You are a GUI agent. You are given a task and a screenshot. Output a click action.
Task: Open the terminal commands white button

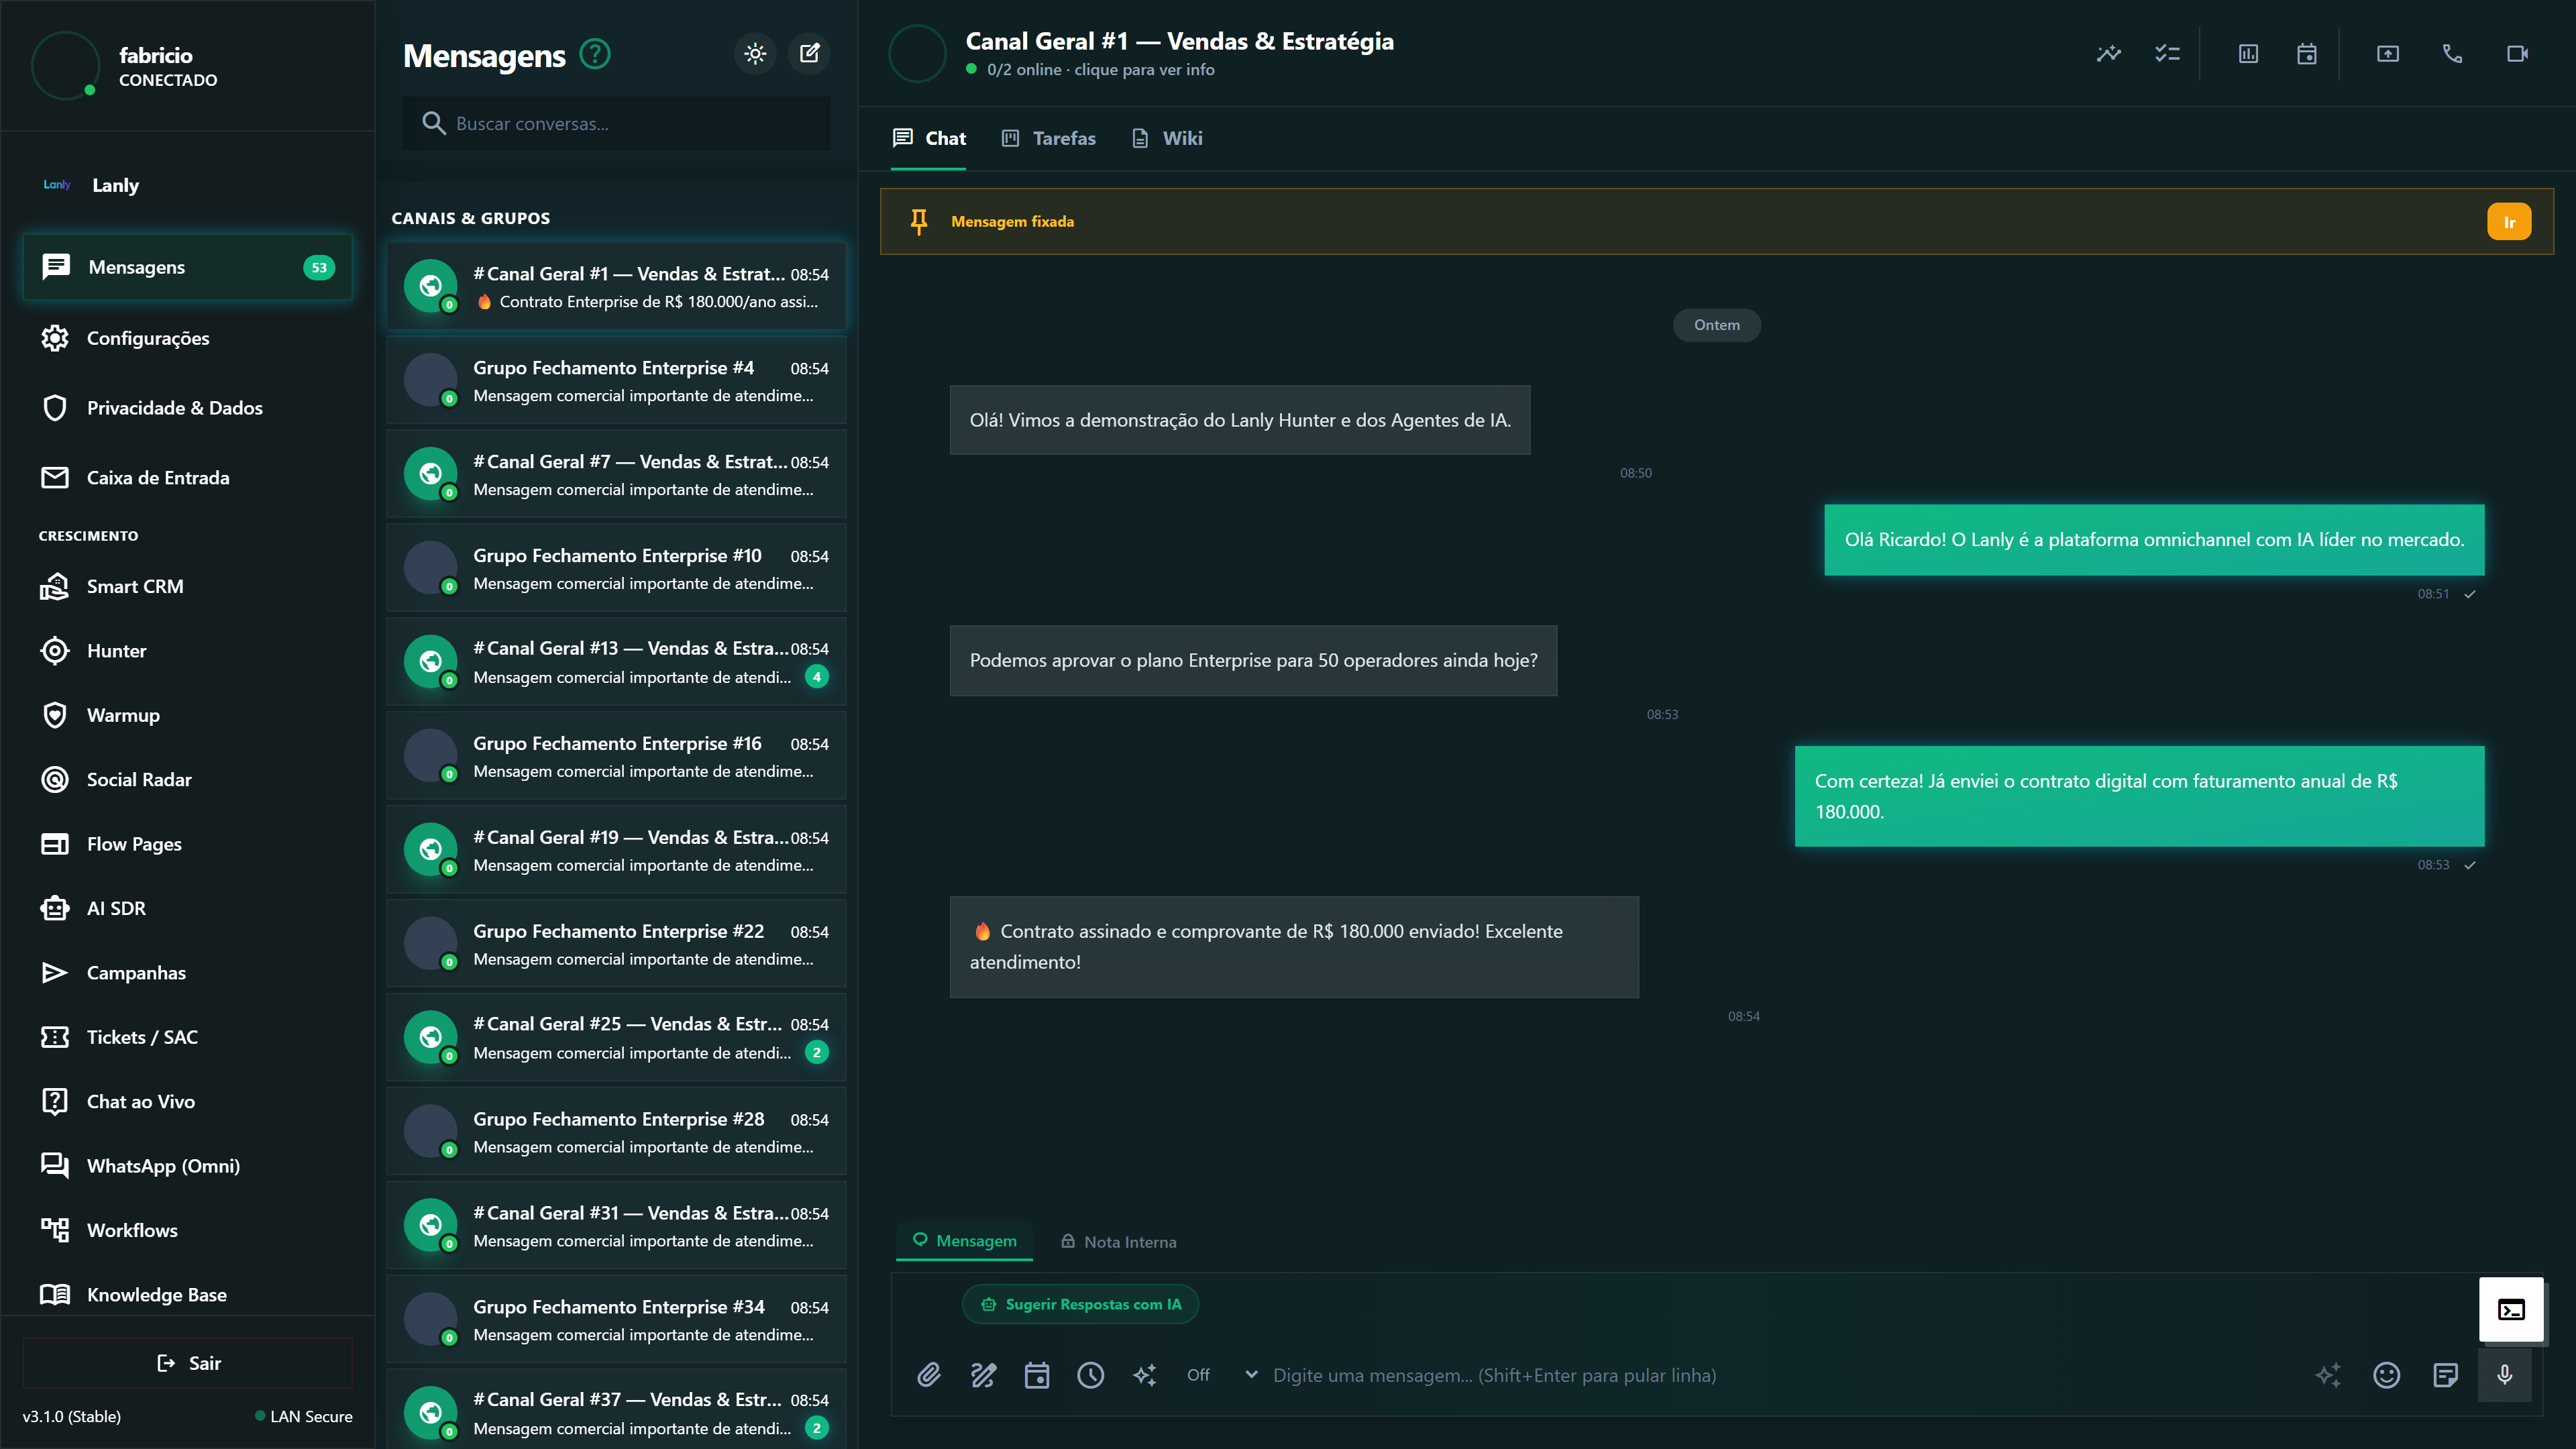coord(2511,1310)
